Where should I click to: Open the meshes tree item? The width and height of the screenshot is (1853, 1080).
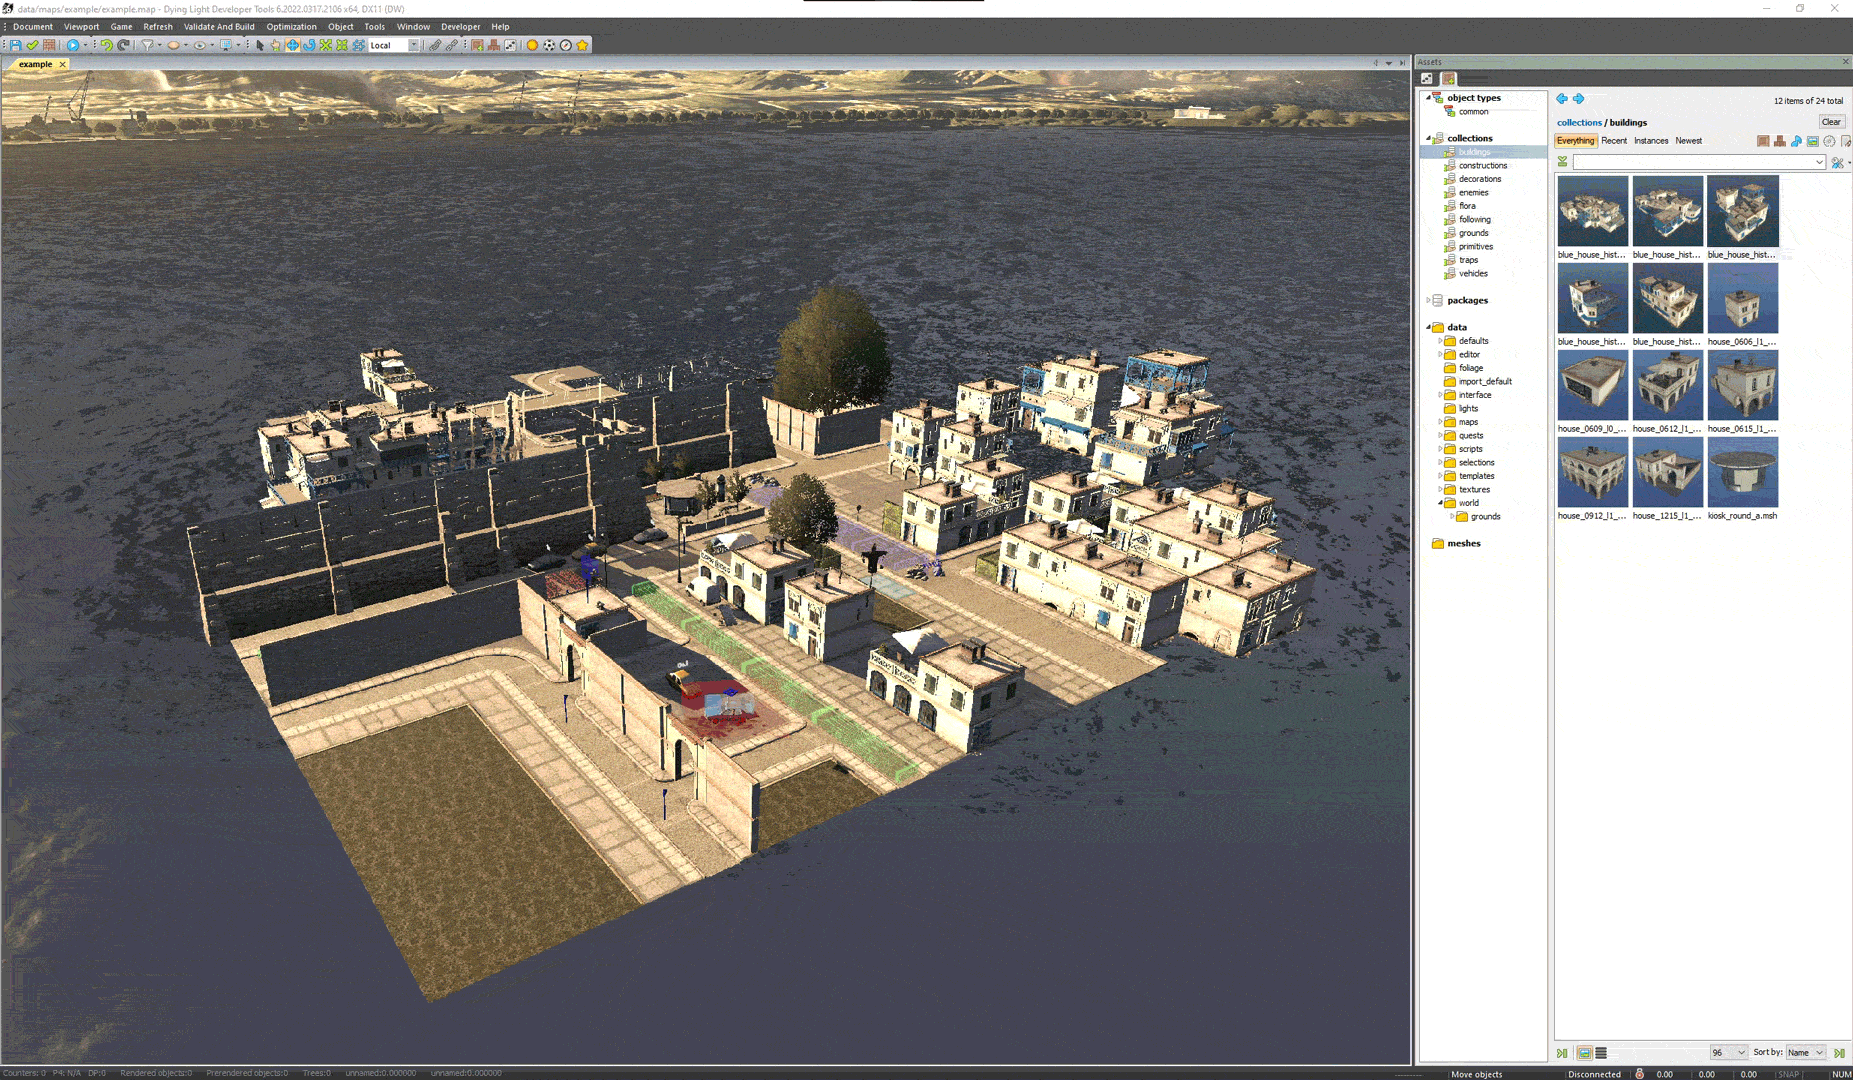coord(1463,544)
